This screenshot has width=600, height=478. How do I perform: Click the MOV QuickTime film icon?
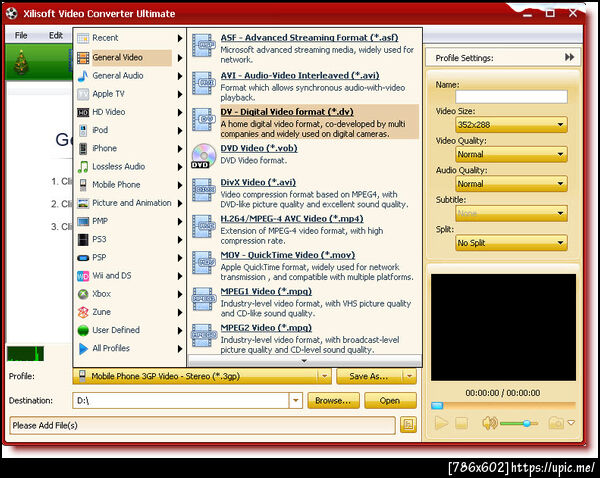[x=202, y=263]
